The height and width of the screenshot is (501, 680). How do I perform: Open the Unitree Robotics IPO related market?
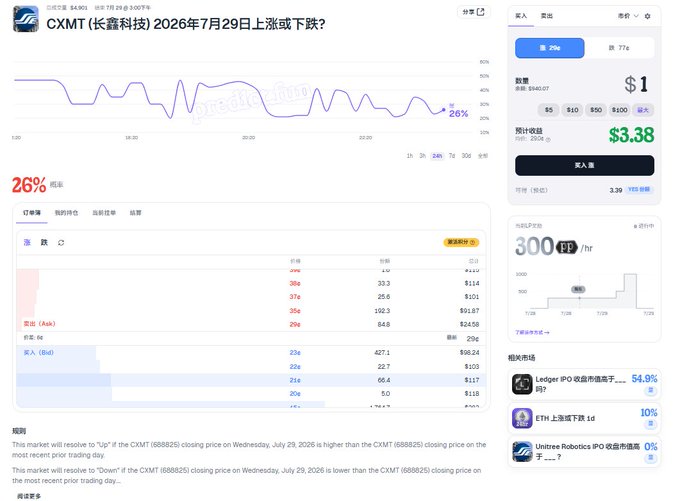click(585, 452)
